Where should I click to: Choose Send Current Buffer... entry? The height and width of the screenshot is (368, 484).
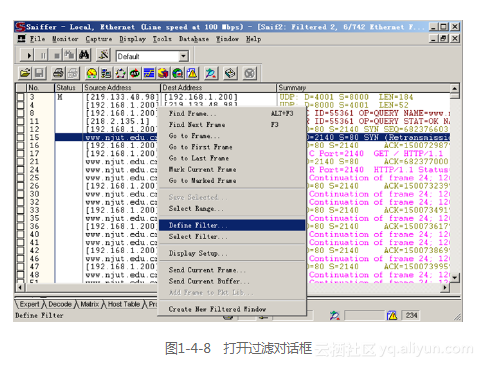[x=232, y=281]
